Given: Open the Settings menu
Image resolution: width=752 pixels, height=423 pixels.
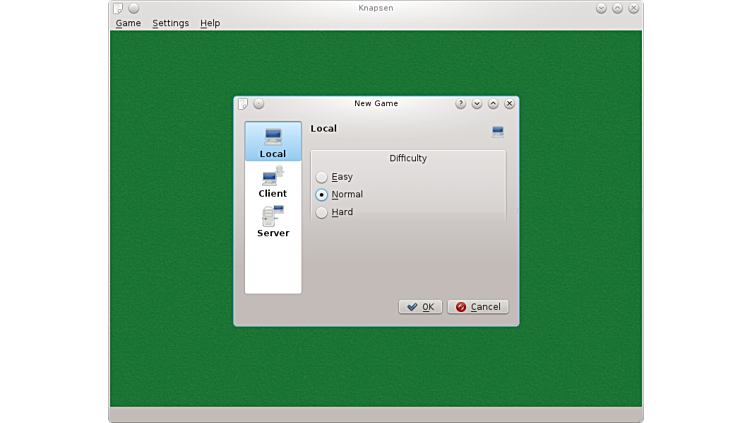Looking at the screenshot, I should point(170,23).
